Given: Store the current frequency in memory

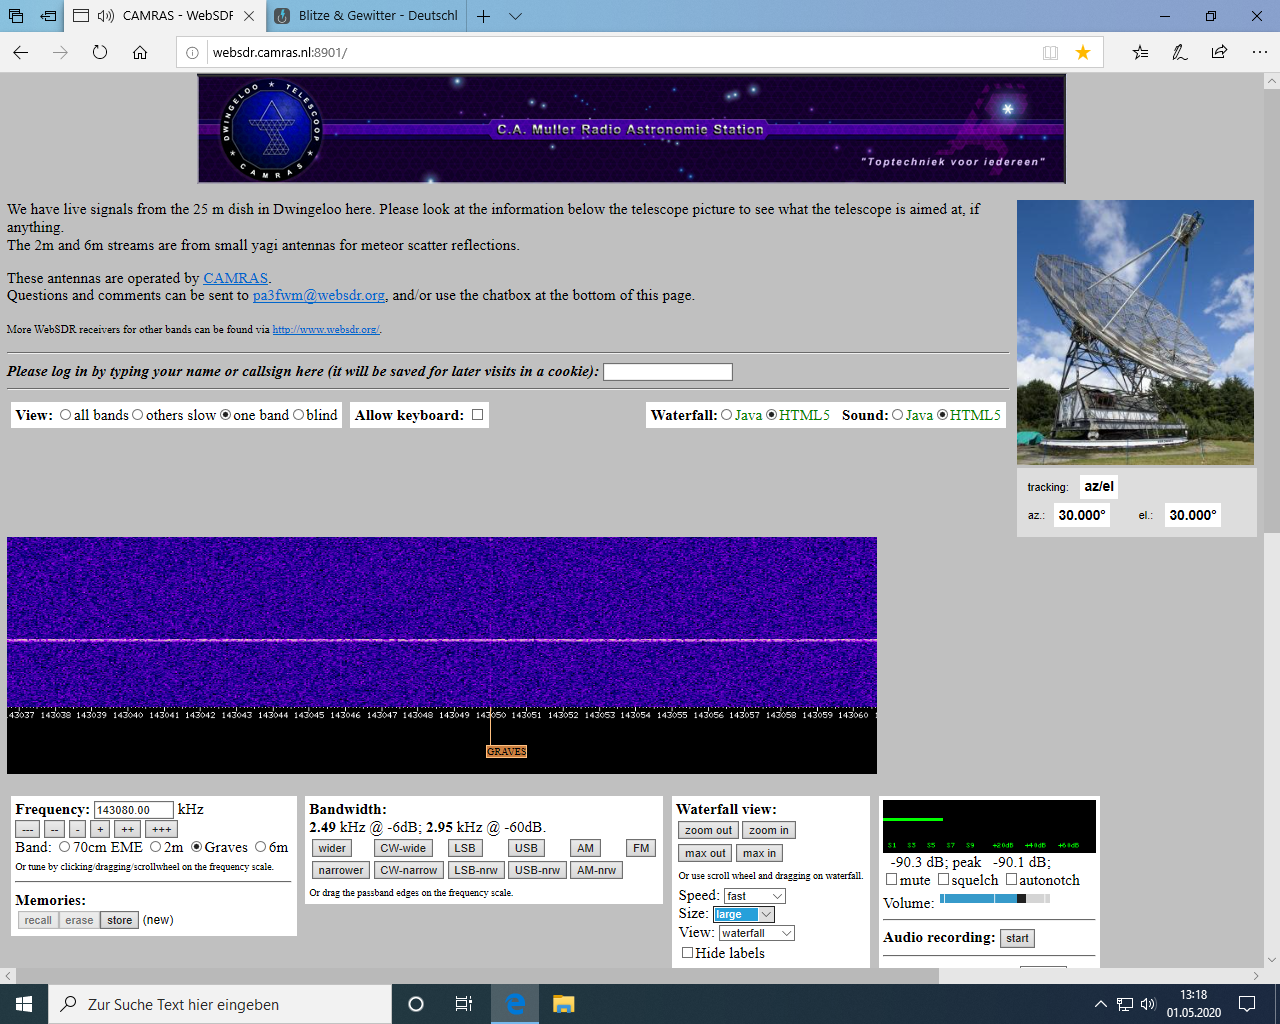Looking at the screenshot, I should click(120, 920).
